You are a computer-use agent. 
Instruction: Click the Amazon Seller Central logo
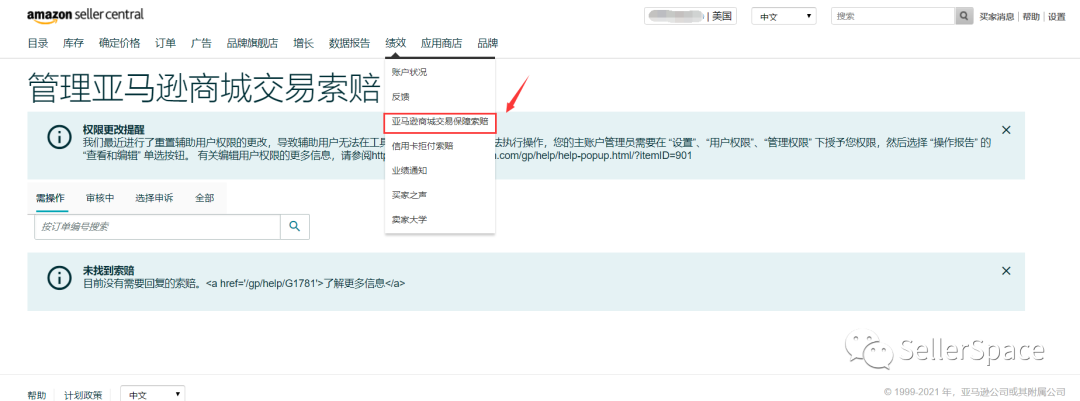86,15
